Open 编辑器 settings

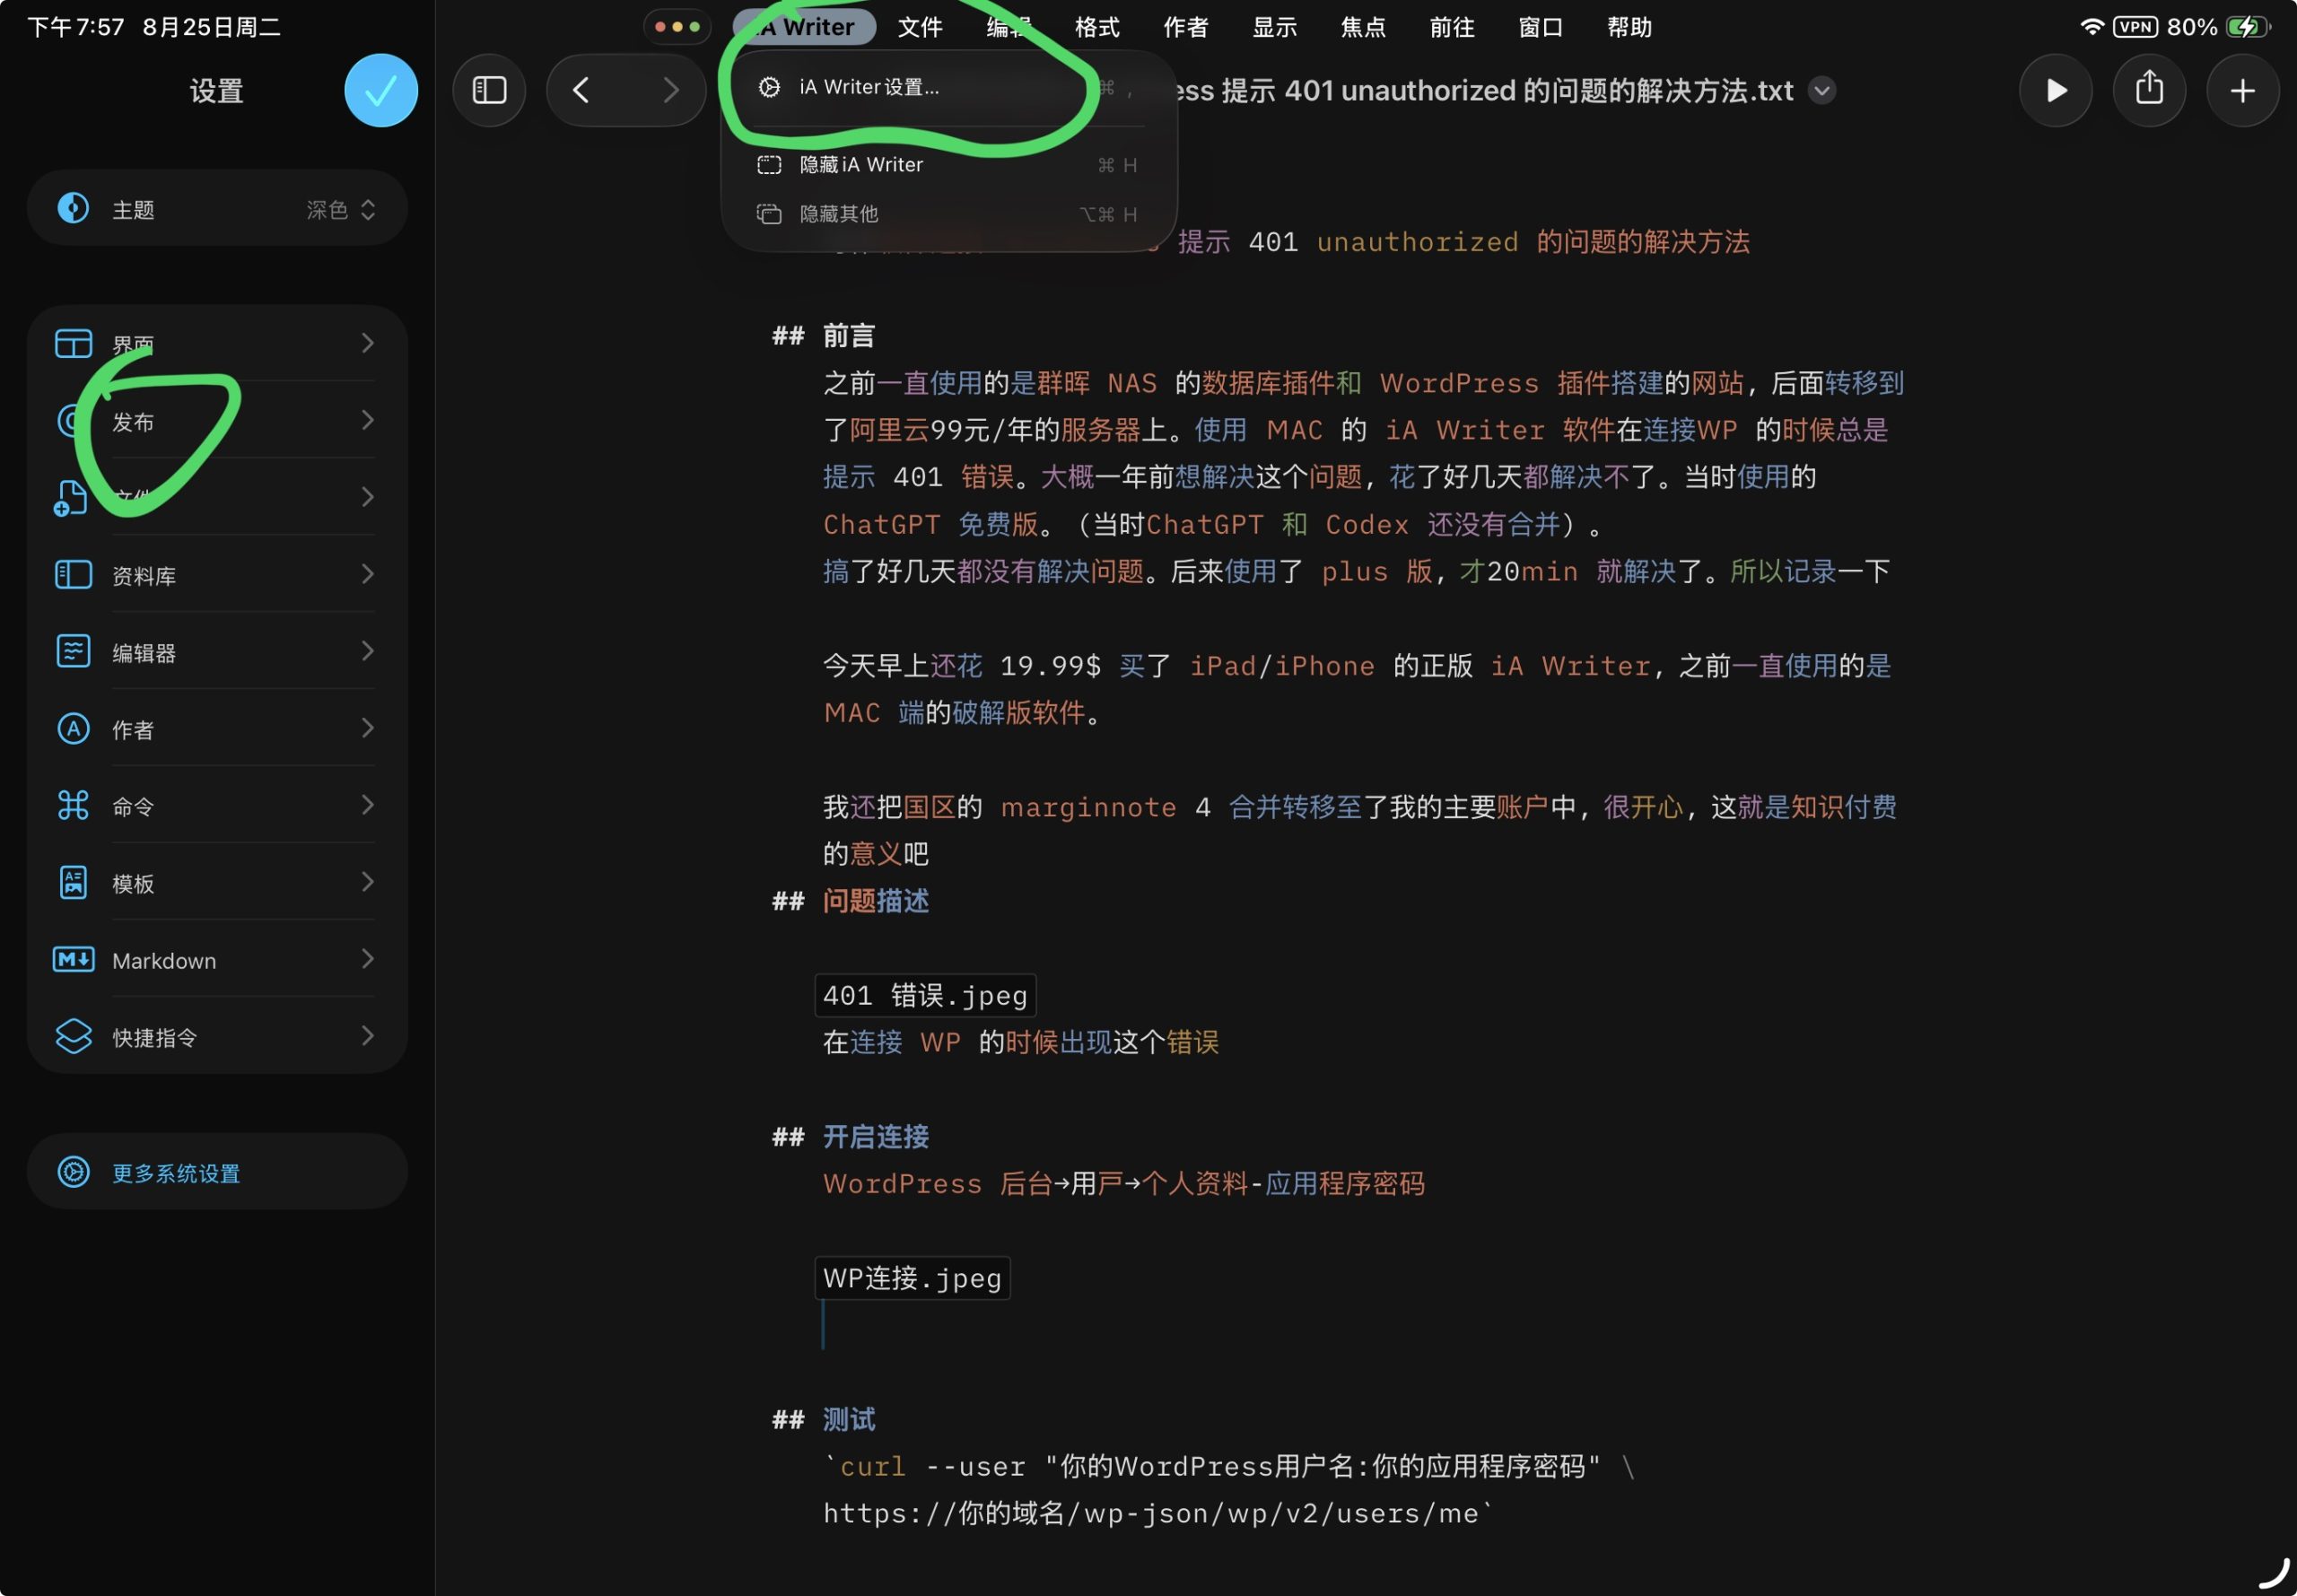[217, 651]
